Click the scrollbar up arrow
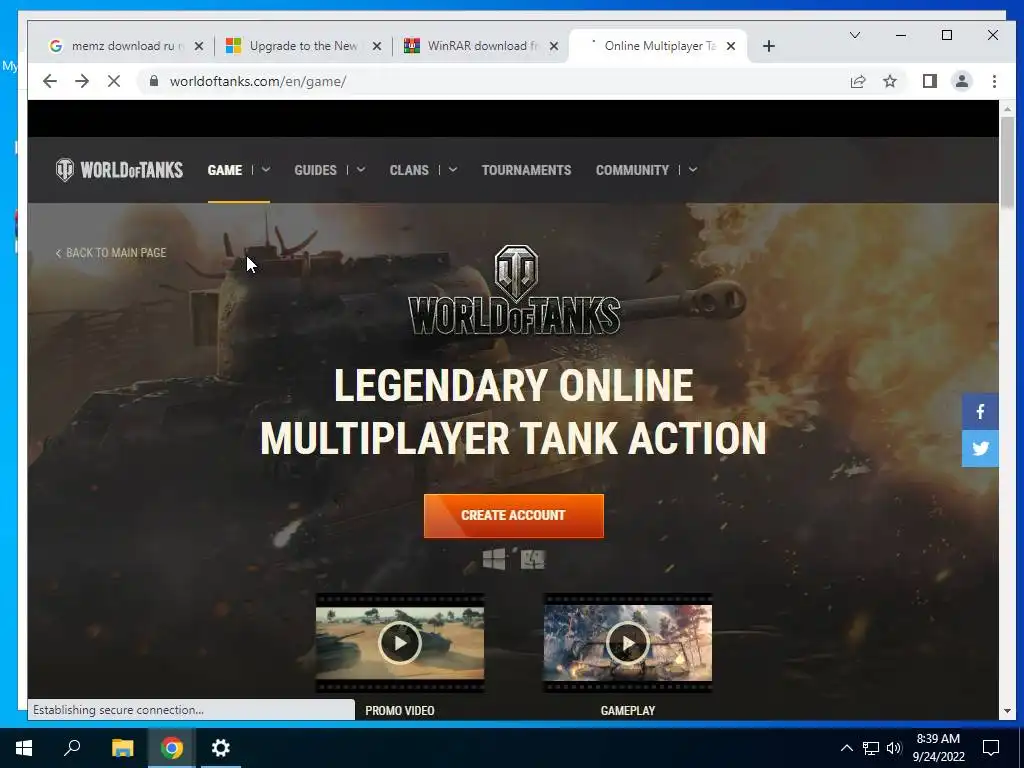Image resolution: width=1024 pixels, height=768 pixels. pos(1007,109)
